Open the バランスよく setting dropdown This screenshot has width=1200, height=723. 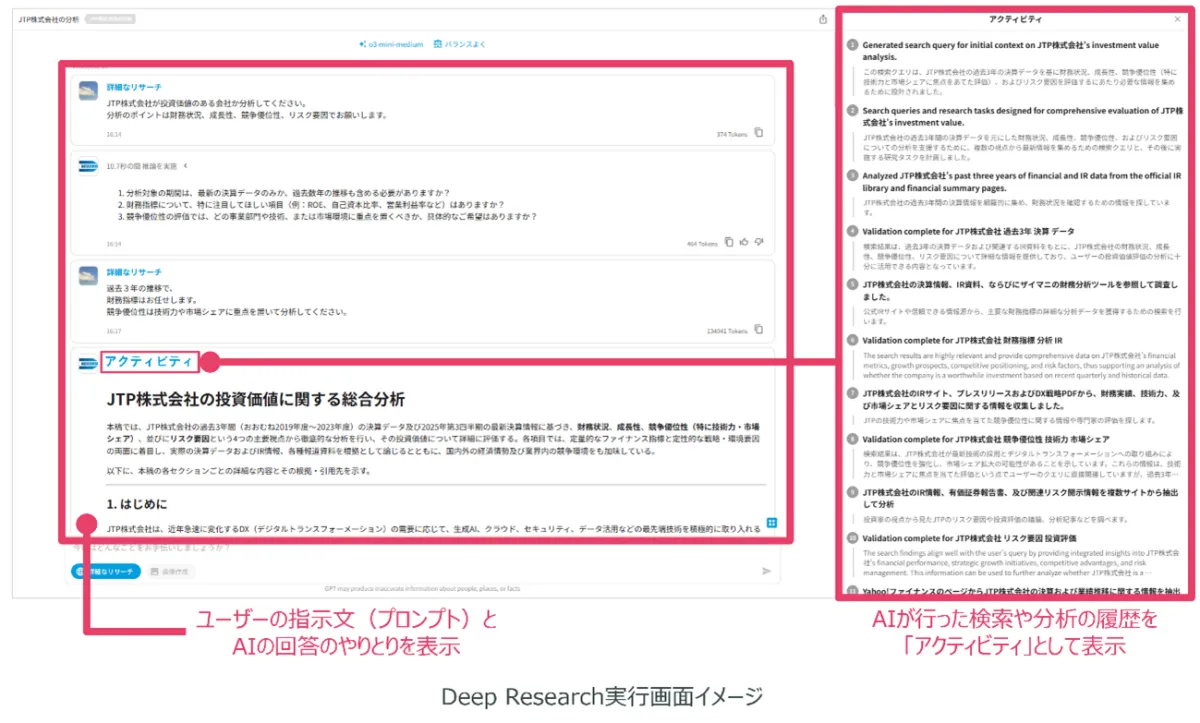pos(460,44)
